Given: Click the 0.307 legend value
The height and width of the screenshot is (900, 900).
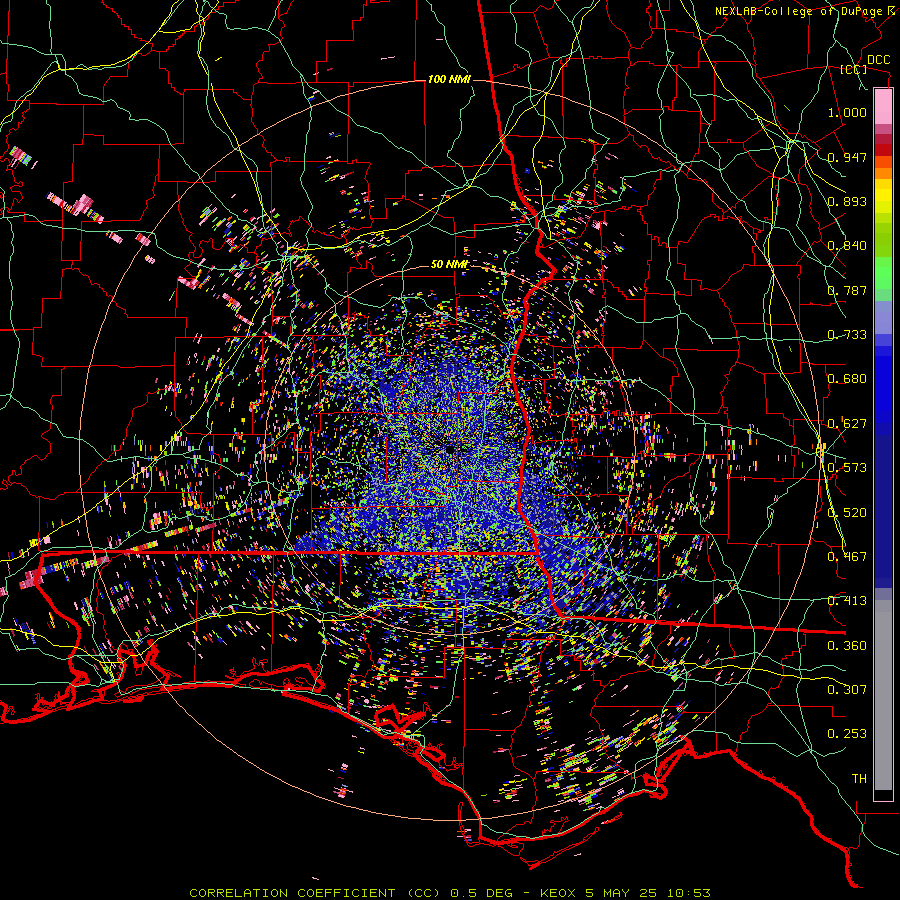Looking at the screenshot, I should 847,690.
